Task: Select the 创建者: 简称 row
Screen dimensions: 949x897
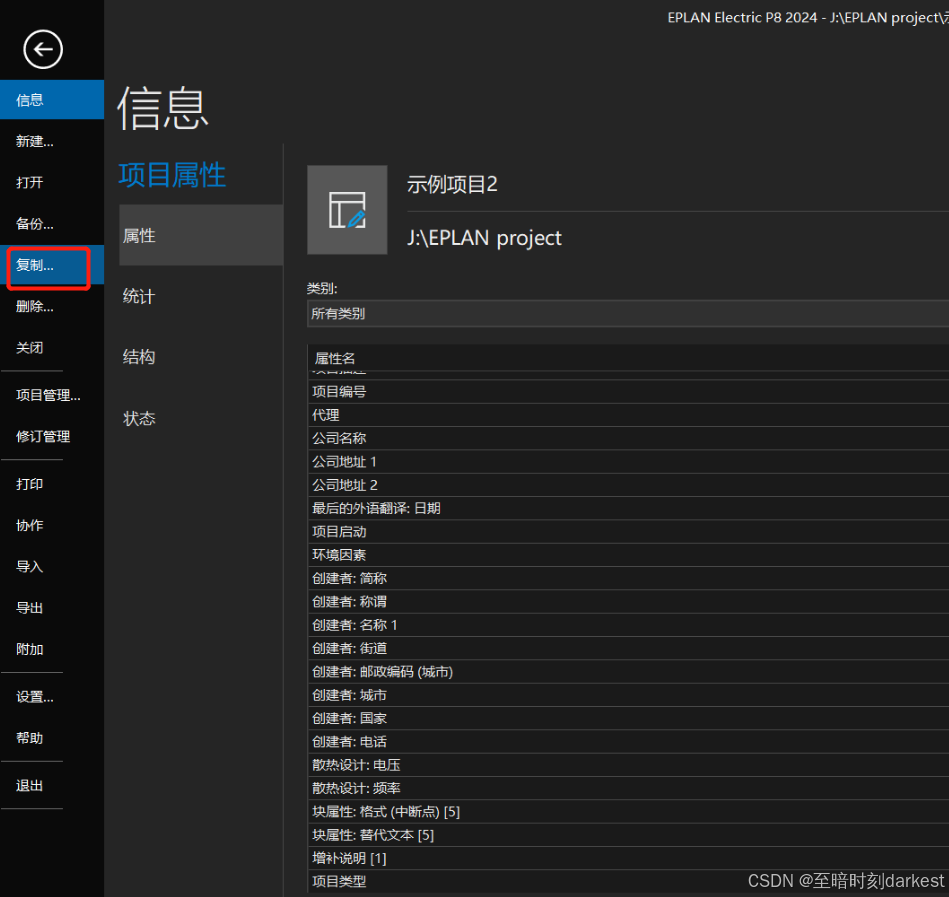Action: pyautogui.click(x=628, y=578)
